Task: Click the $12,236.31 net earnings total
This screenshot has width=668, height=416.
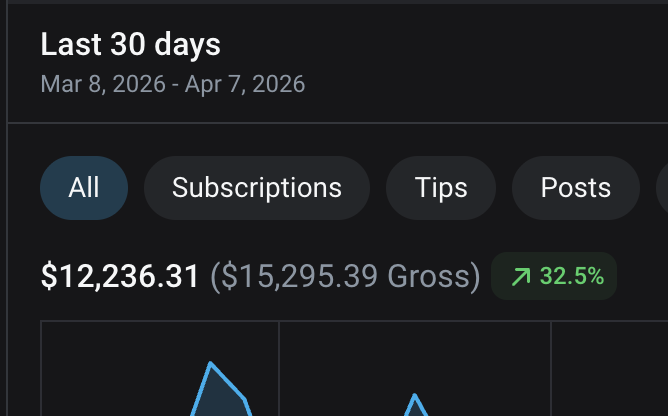Action: (x=120, y=276)
